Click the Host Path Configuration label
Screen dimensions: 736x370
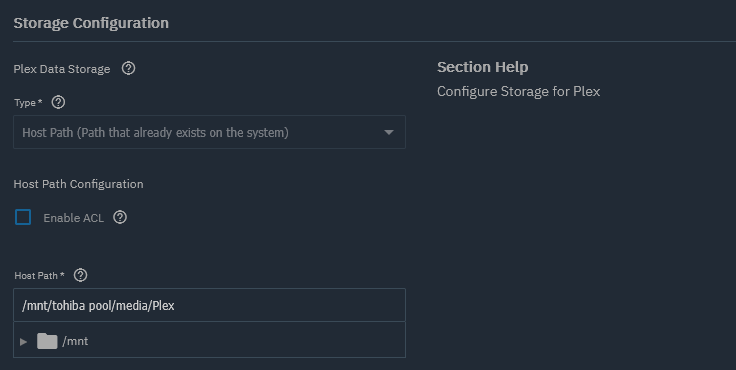click(x=78, y=184)
